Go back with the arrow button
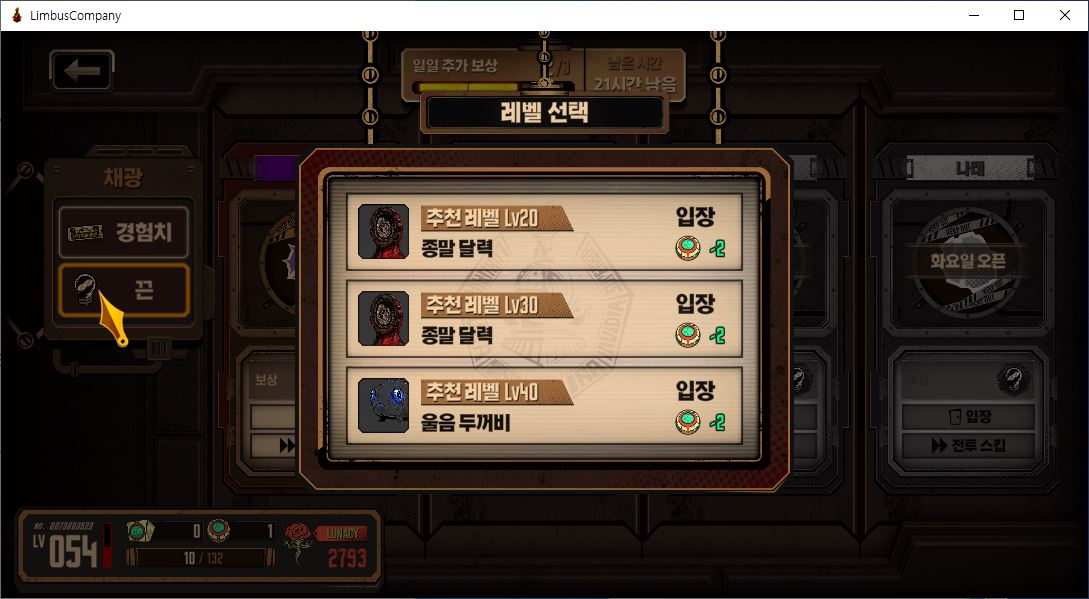Screen dimensions: 1089x599 [x=82, y=70]
